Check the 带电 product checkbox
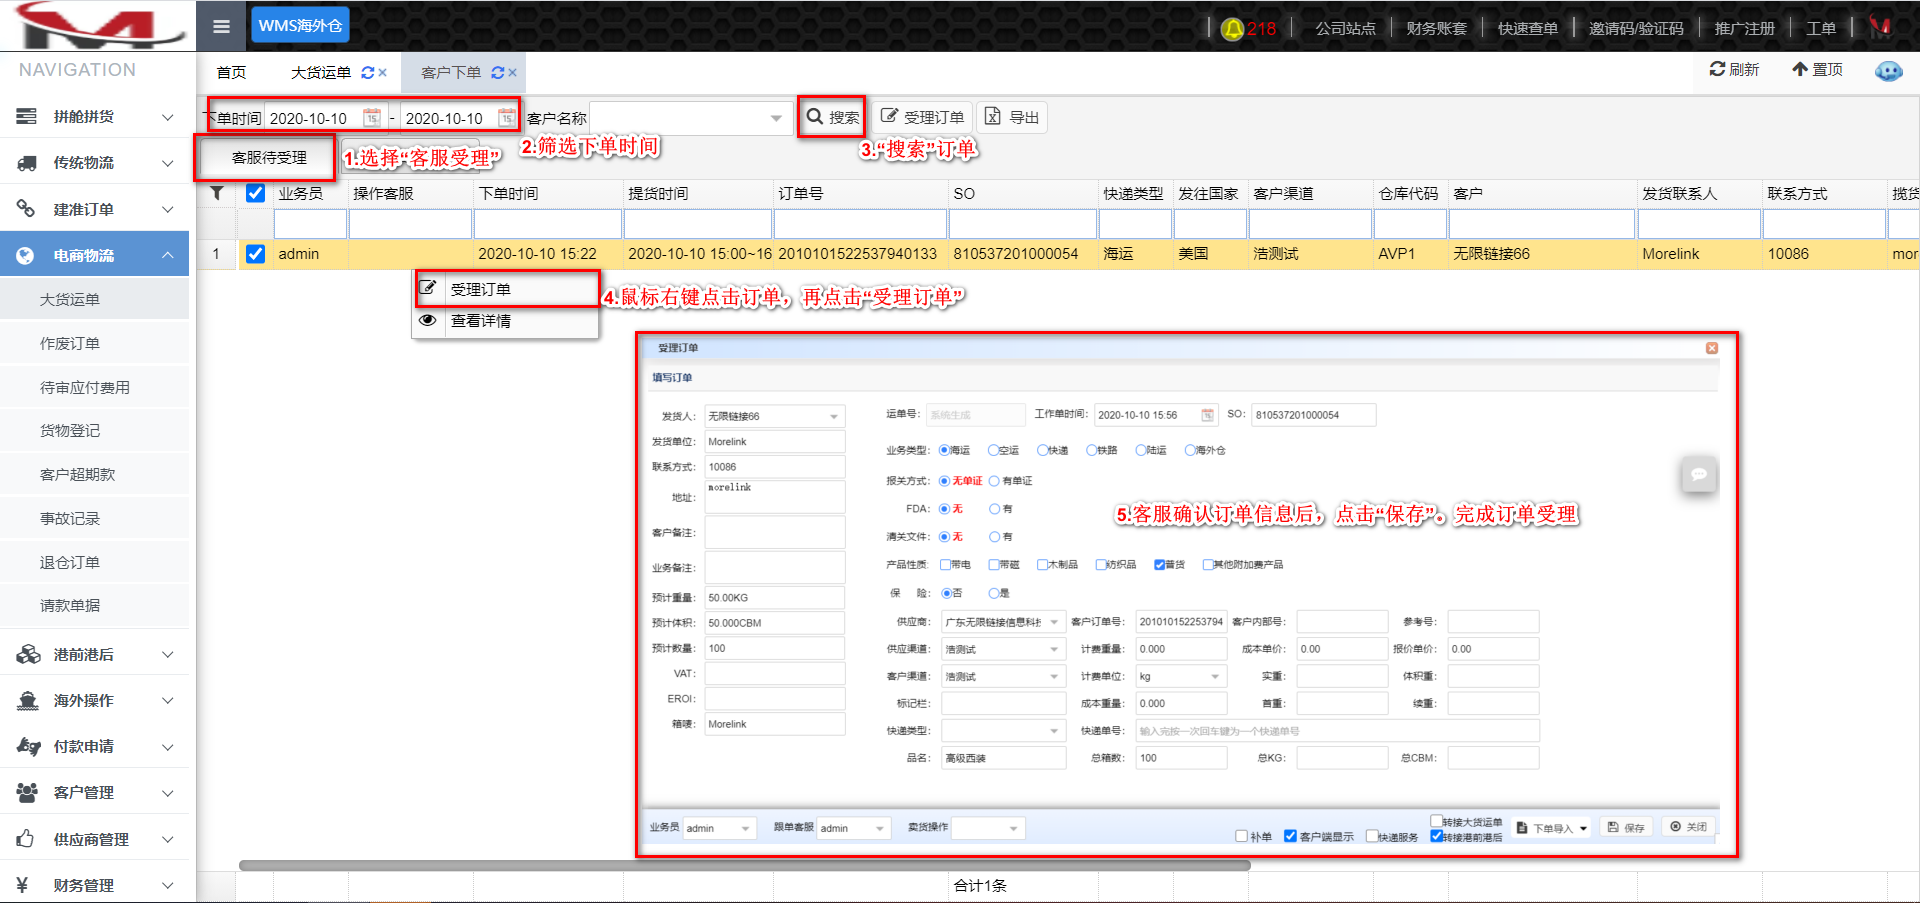The image size is (1920, 903). [945, 565]
